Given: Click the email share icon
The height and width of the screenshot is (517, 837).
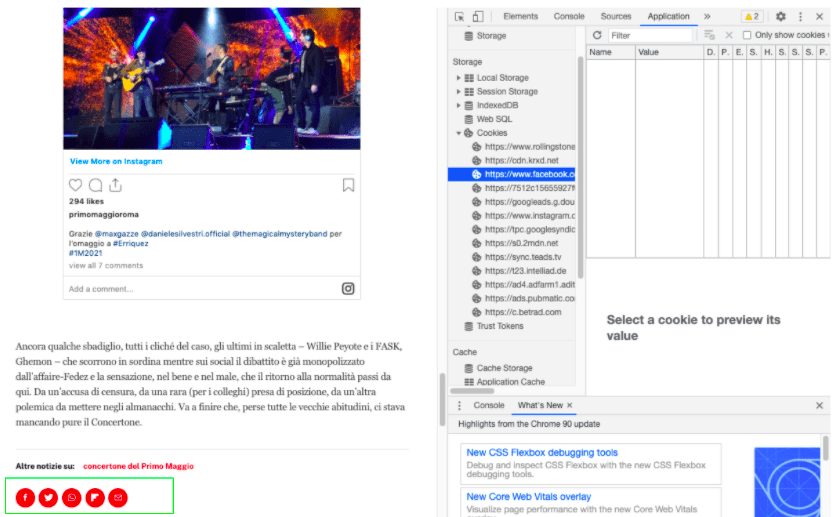Looking at the screenshot, I should click(118, 497).
